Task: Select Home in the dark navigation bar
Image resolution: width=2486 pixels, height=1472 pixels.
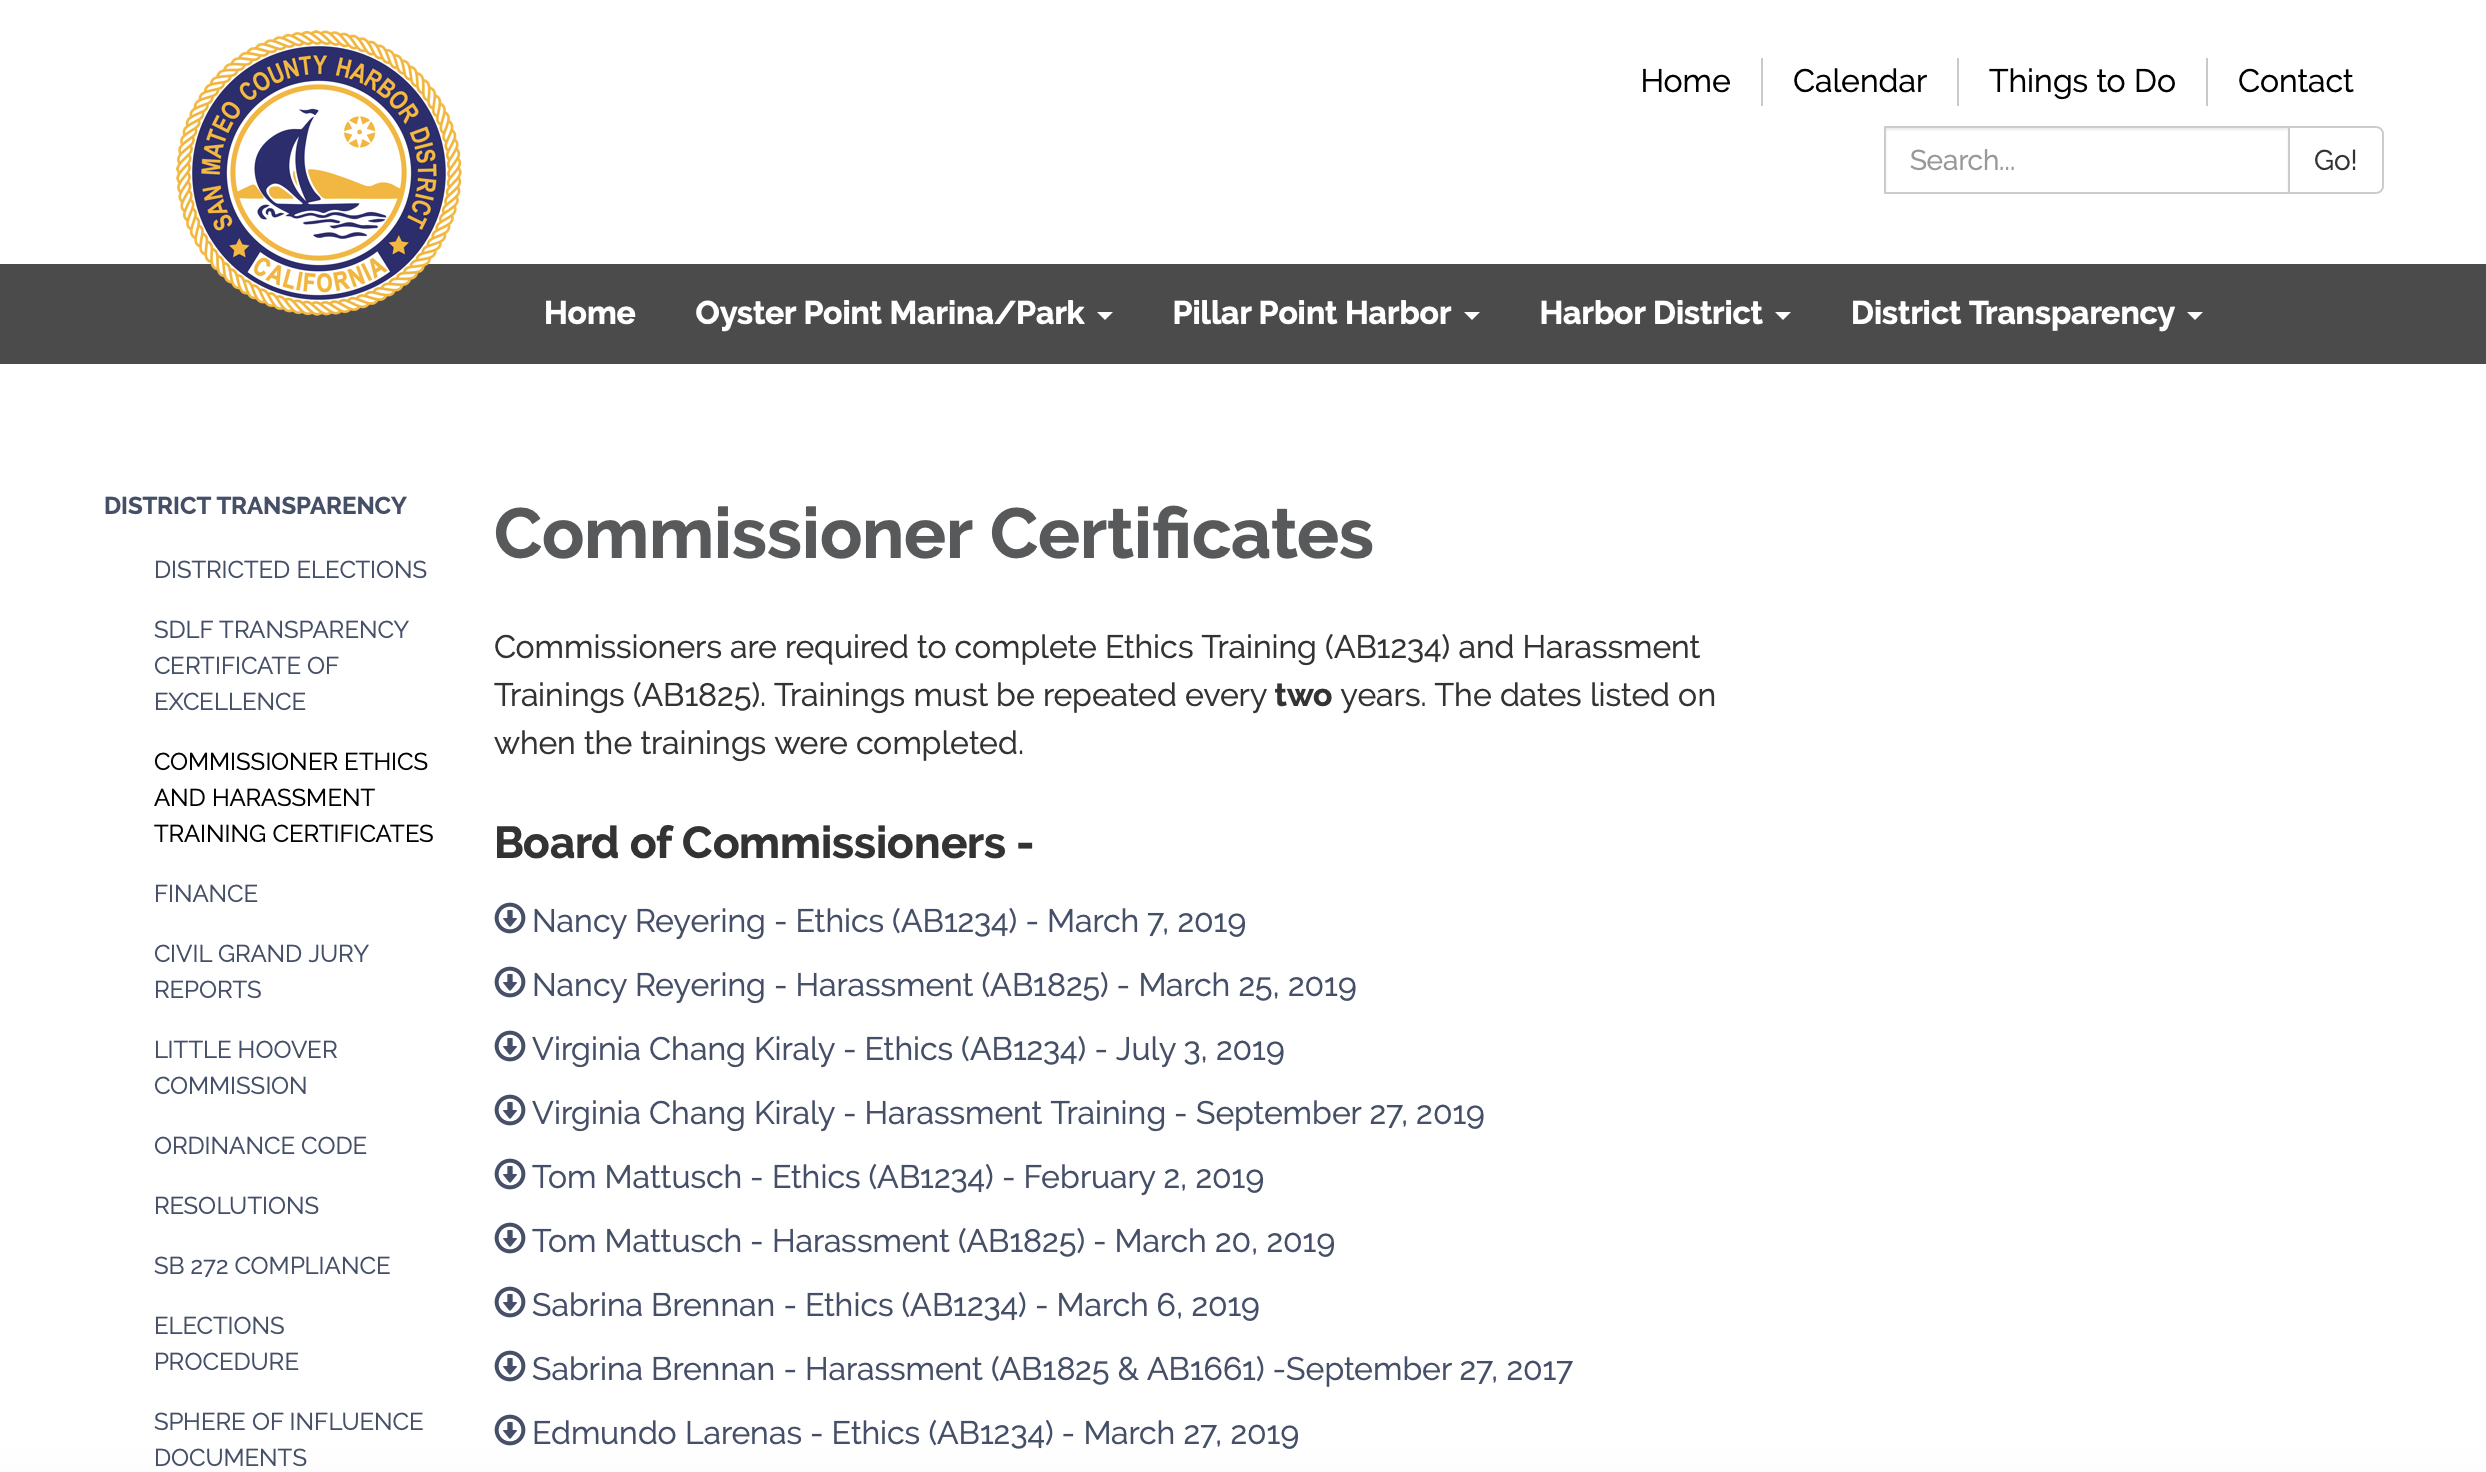Action: tap(589, 313)
